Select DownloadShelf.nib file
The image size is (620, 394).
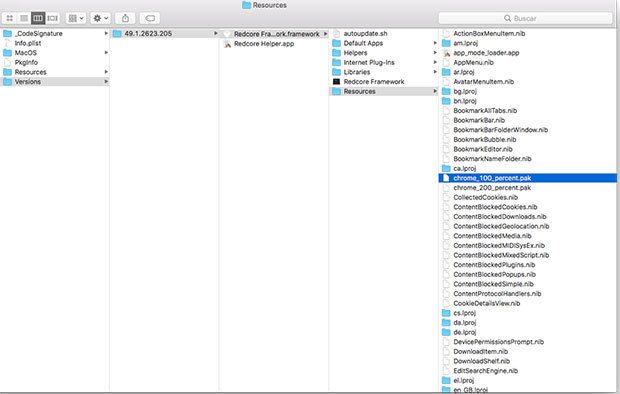pos(528,361)
